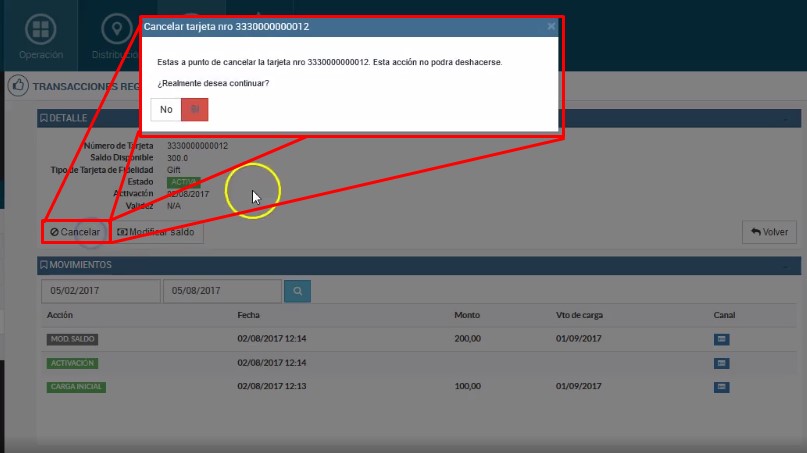Image resolution: width=807 pixels, height=453 pixels.
Task: Click No to abort card cancellation
Action: pyautogui.click(x=166, y=109)
